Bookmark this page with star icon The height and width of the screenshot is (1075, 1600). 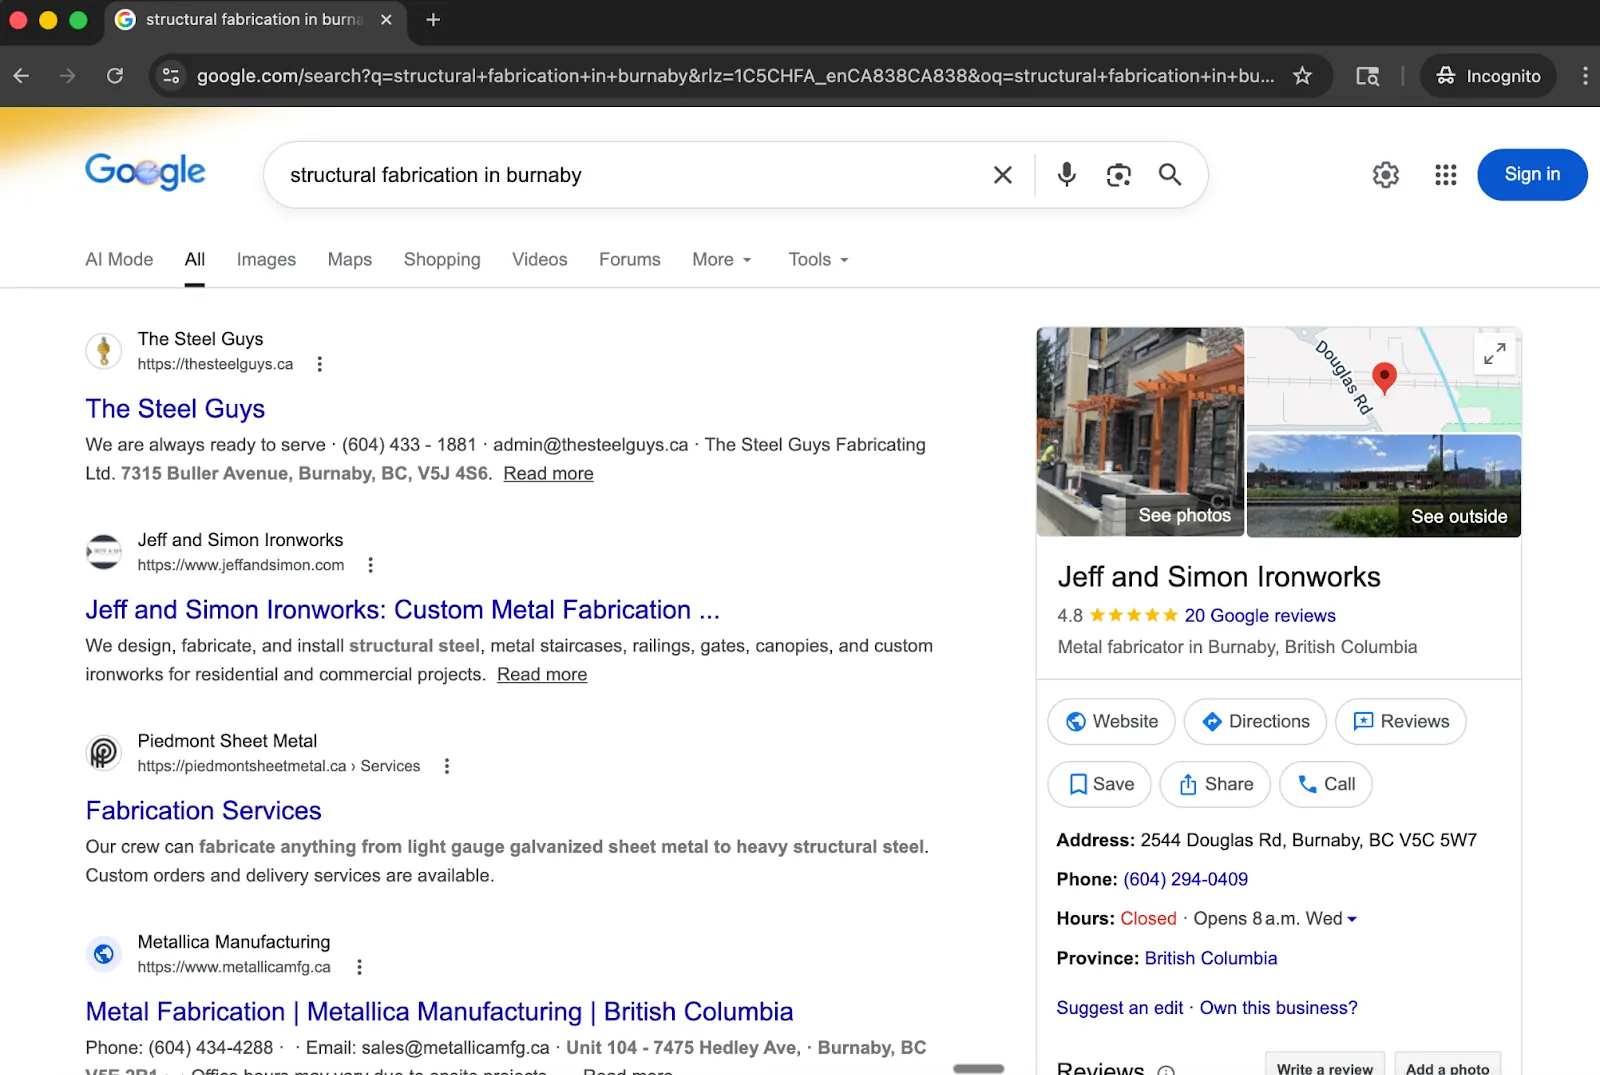(x=1302, y=76)
